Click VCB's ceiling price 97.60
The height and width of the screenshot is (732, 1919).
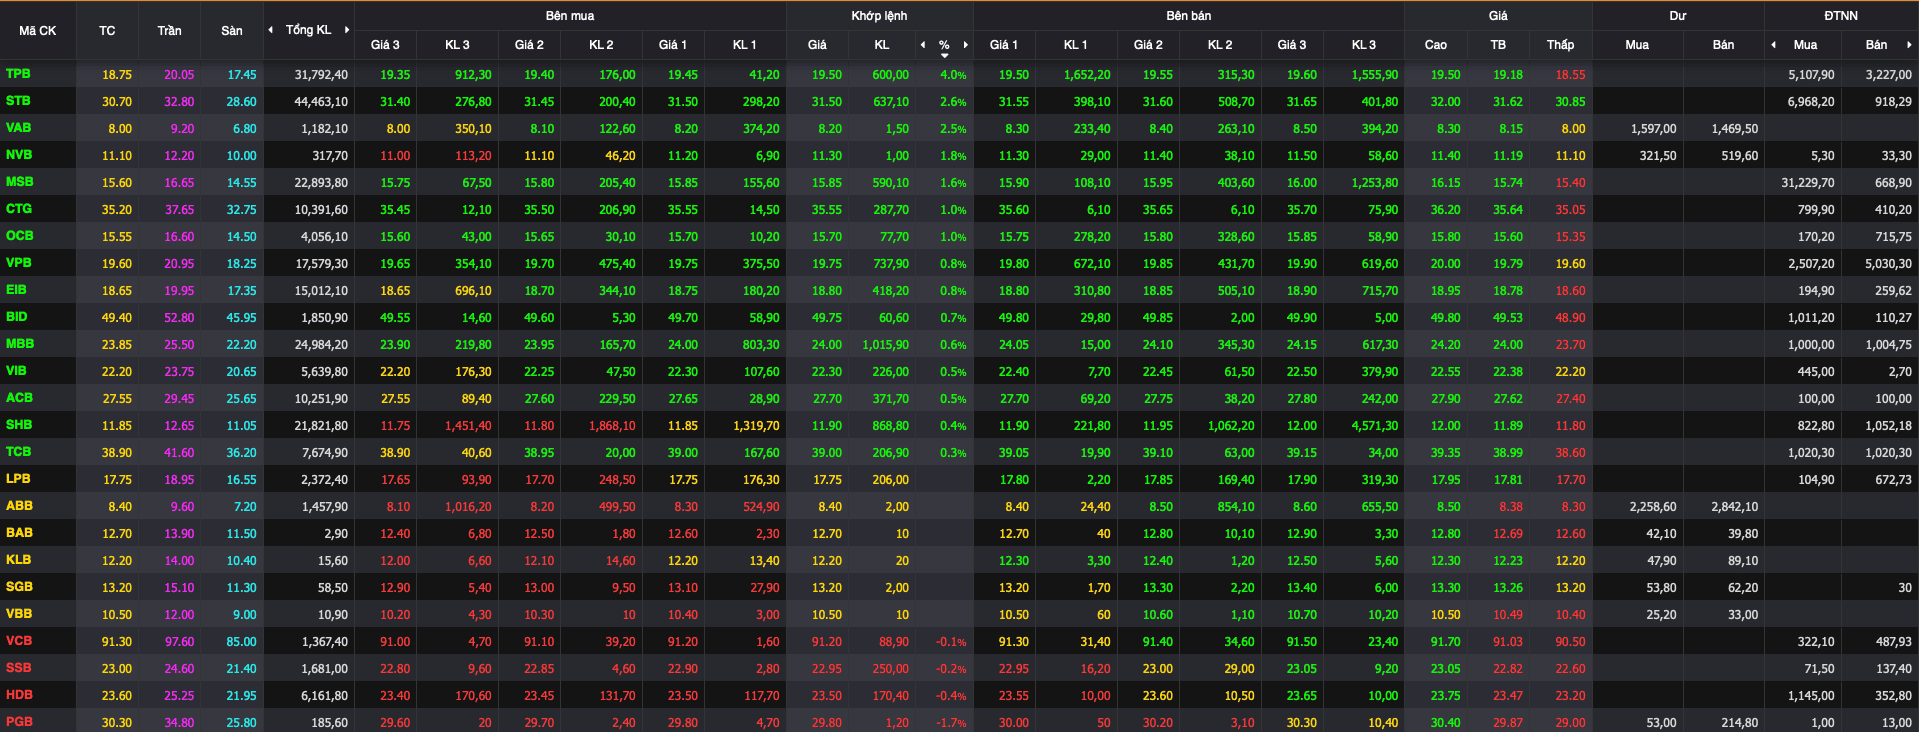179,642
